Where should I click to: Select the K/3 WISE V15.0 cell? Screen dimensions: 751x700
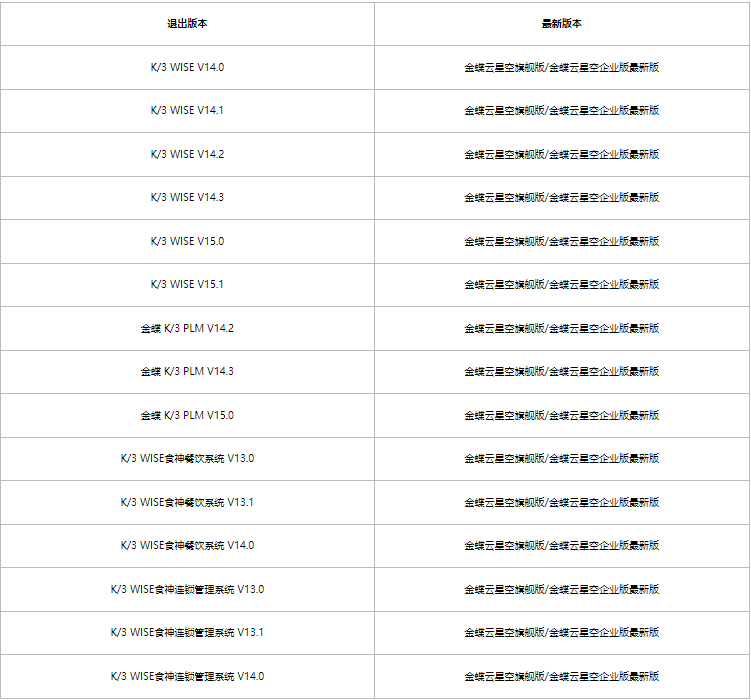187,241
